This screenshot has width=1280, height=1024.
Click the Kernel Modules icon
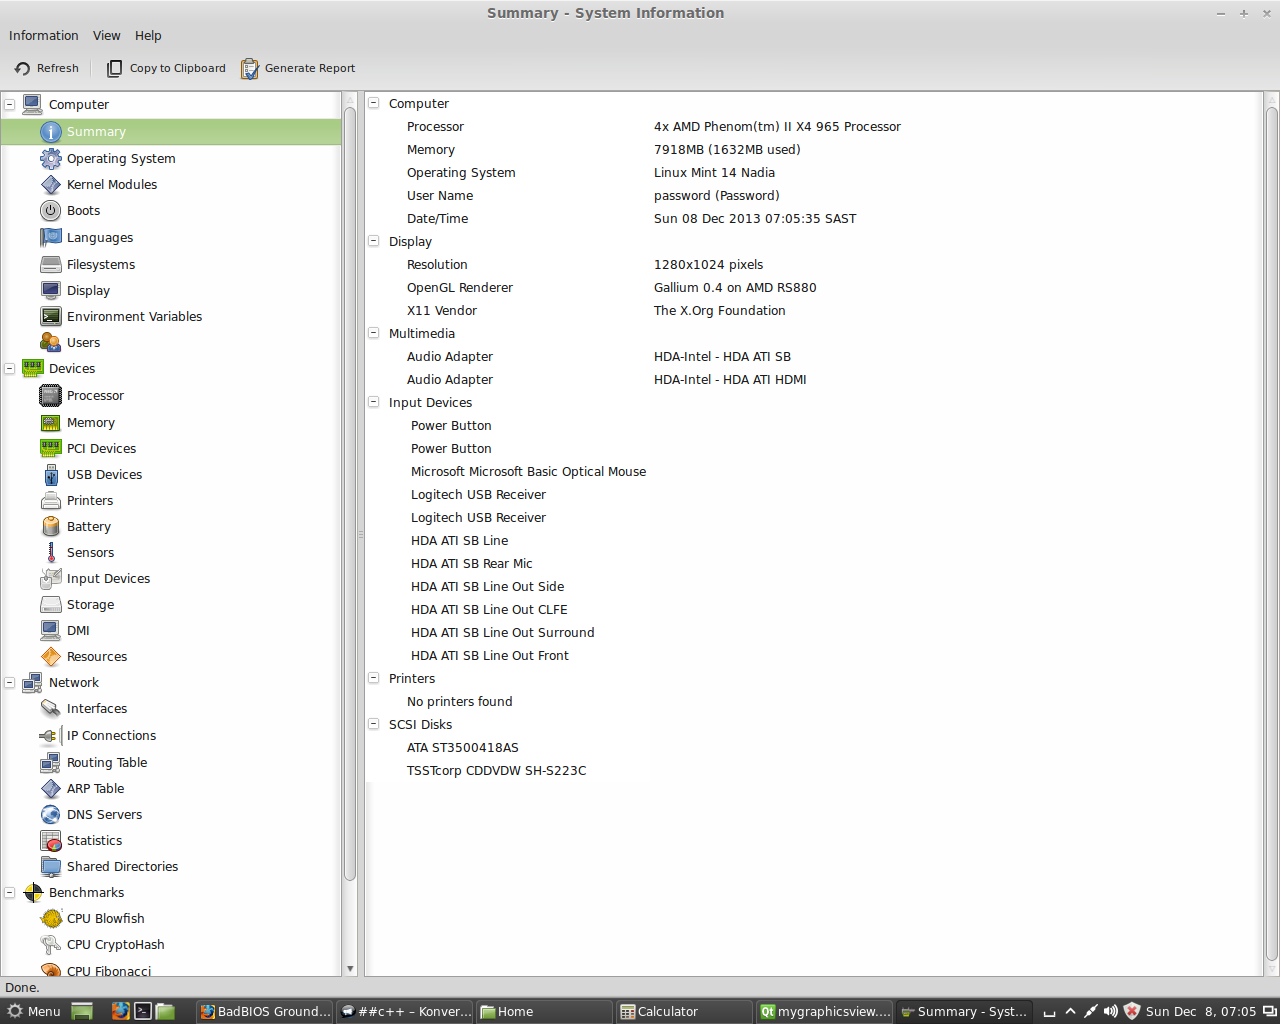tap(51, 184)
